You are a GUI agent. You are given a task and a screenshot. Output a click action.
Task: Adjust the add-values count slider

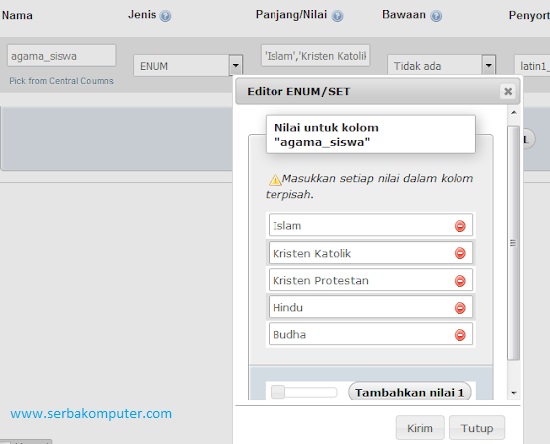click(x=304, y=392)
